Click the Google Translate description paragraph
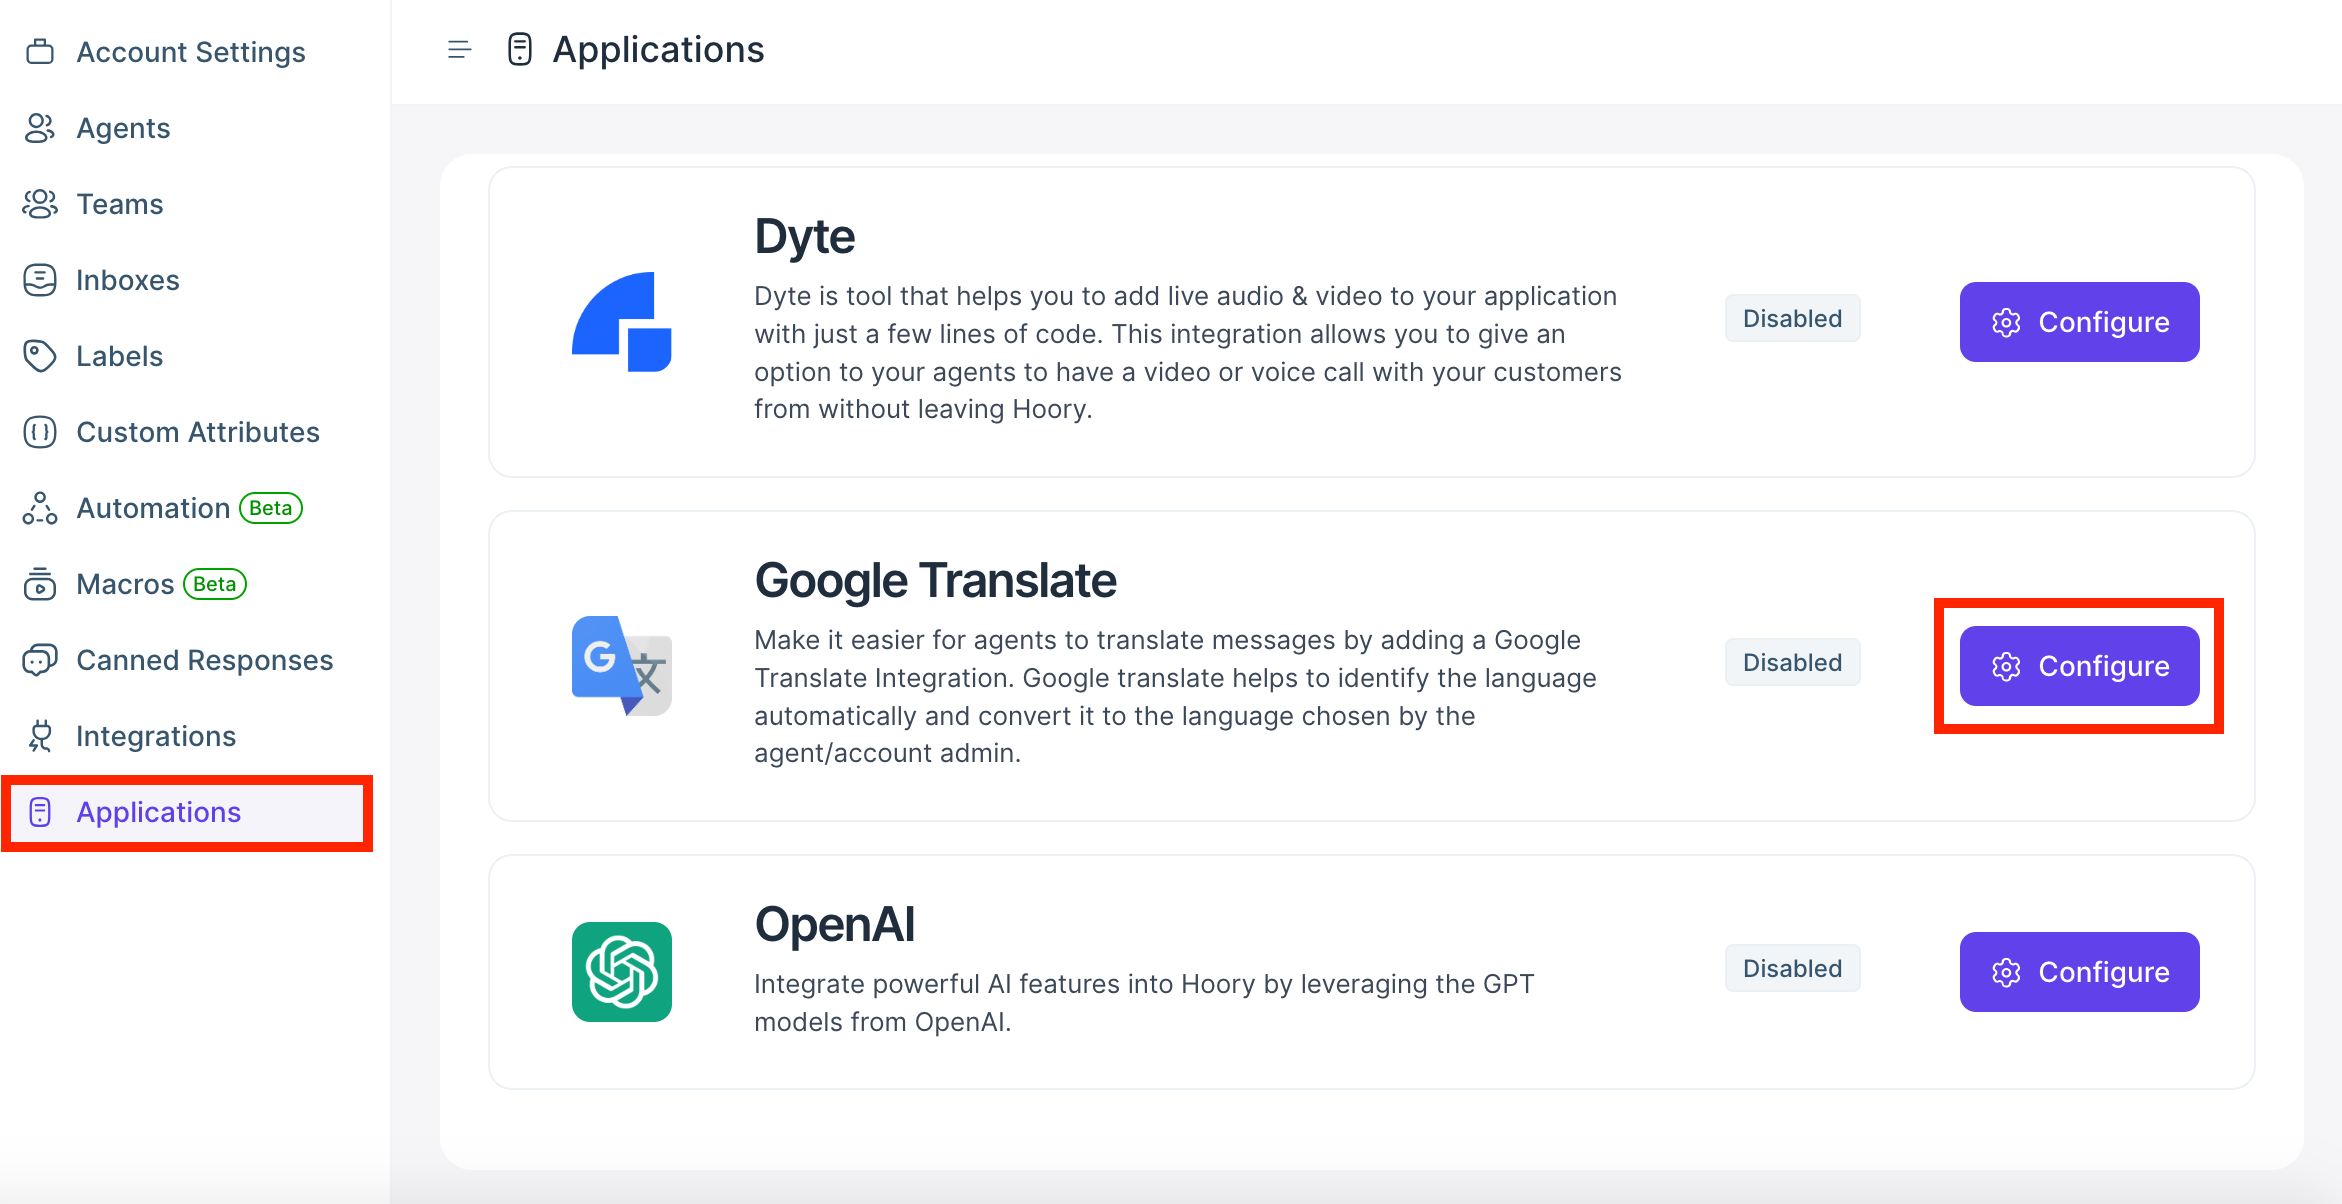 tap(1175, 696)
